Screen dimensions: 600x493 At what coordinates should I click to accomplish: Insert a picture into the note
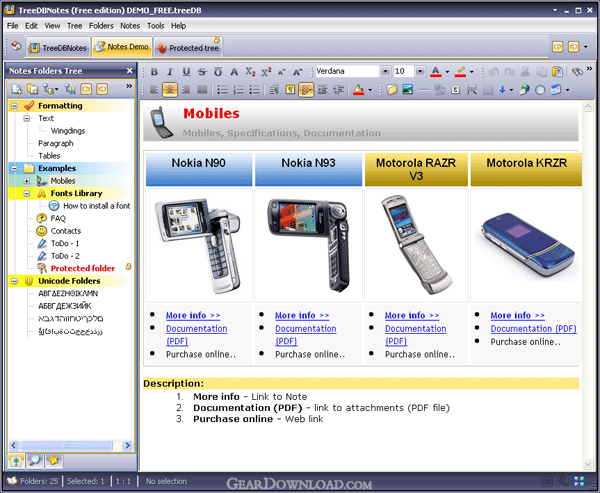coord(408,90)
